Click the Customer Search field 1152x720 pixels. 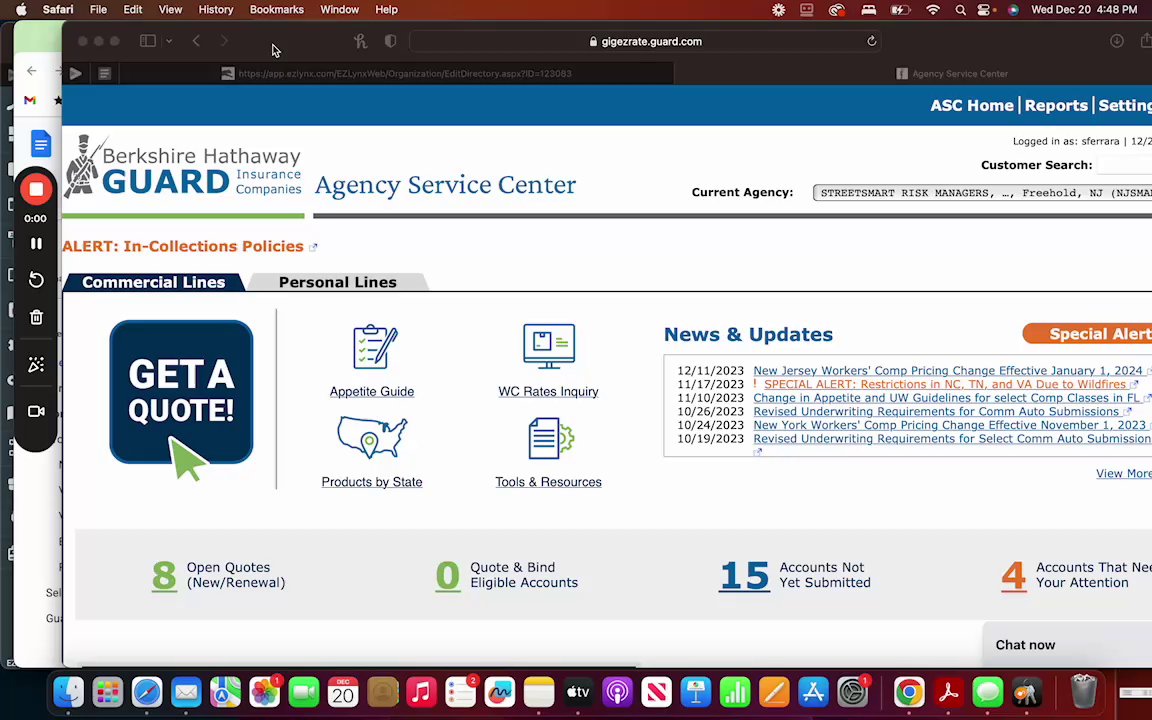tap(1125, 165)
